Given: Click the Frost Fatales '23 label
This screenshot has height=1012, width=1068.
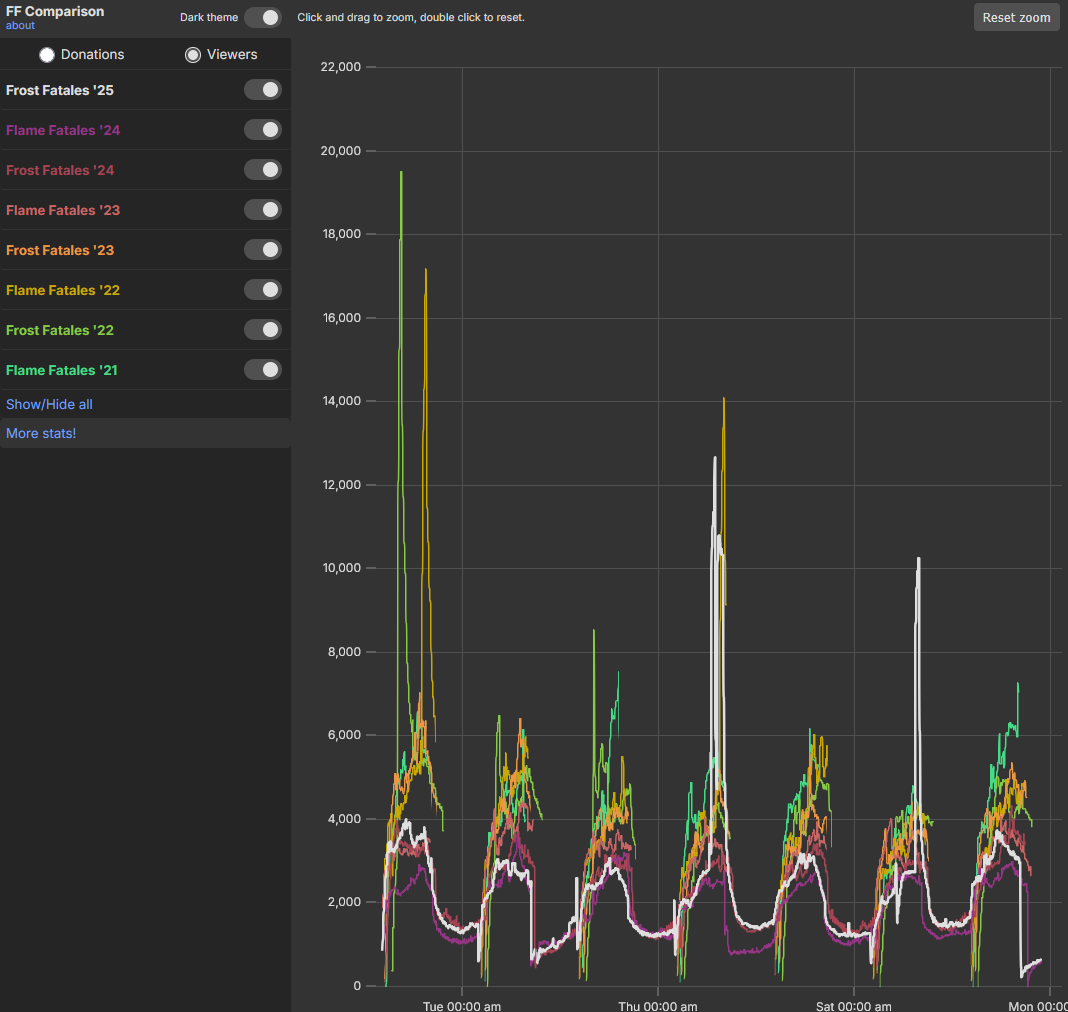Looking at the screenshot, I should tap(60, 251).
